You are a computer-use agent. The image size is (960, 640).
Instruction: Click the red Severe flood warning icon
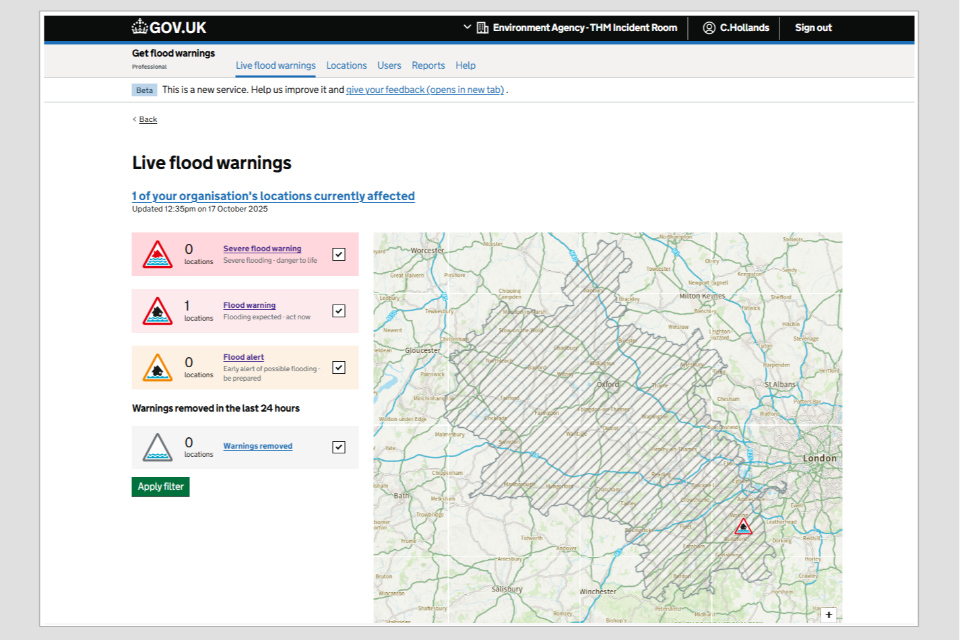pyautogui.click(x=157, y=255)
